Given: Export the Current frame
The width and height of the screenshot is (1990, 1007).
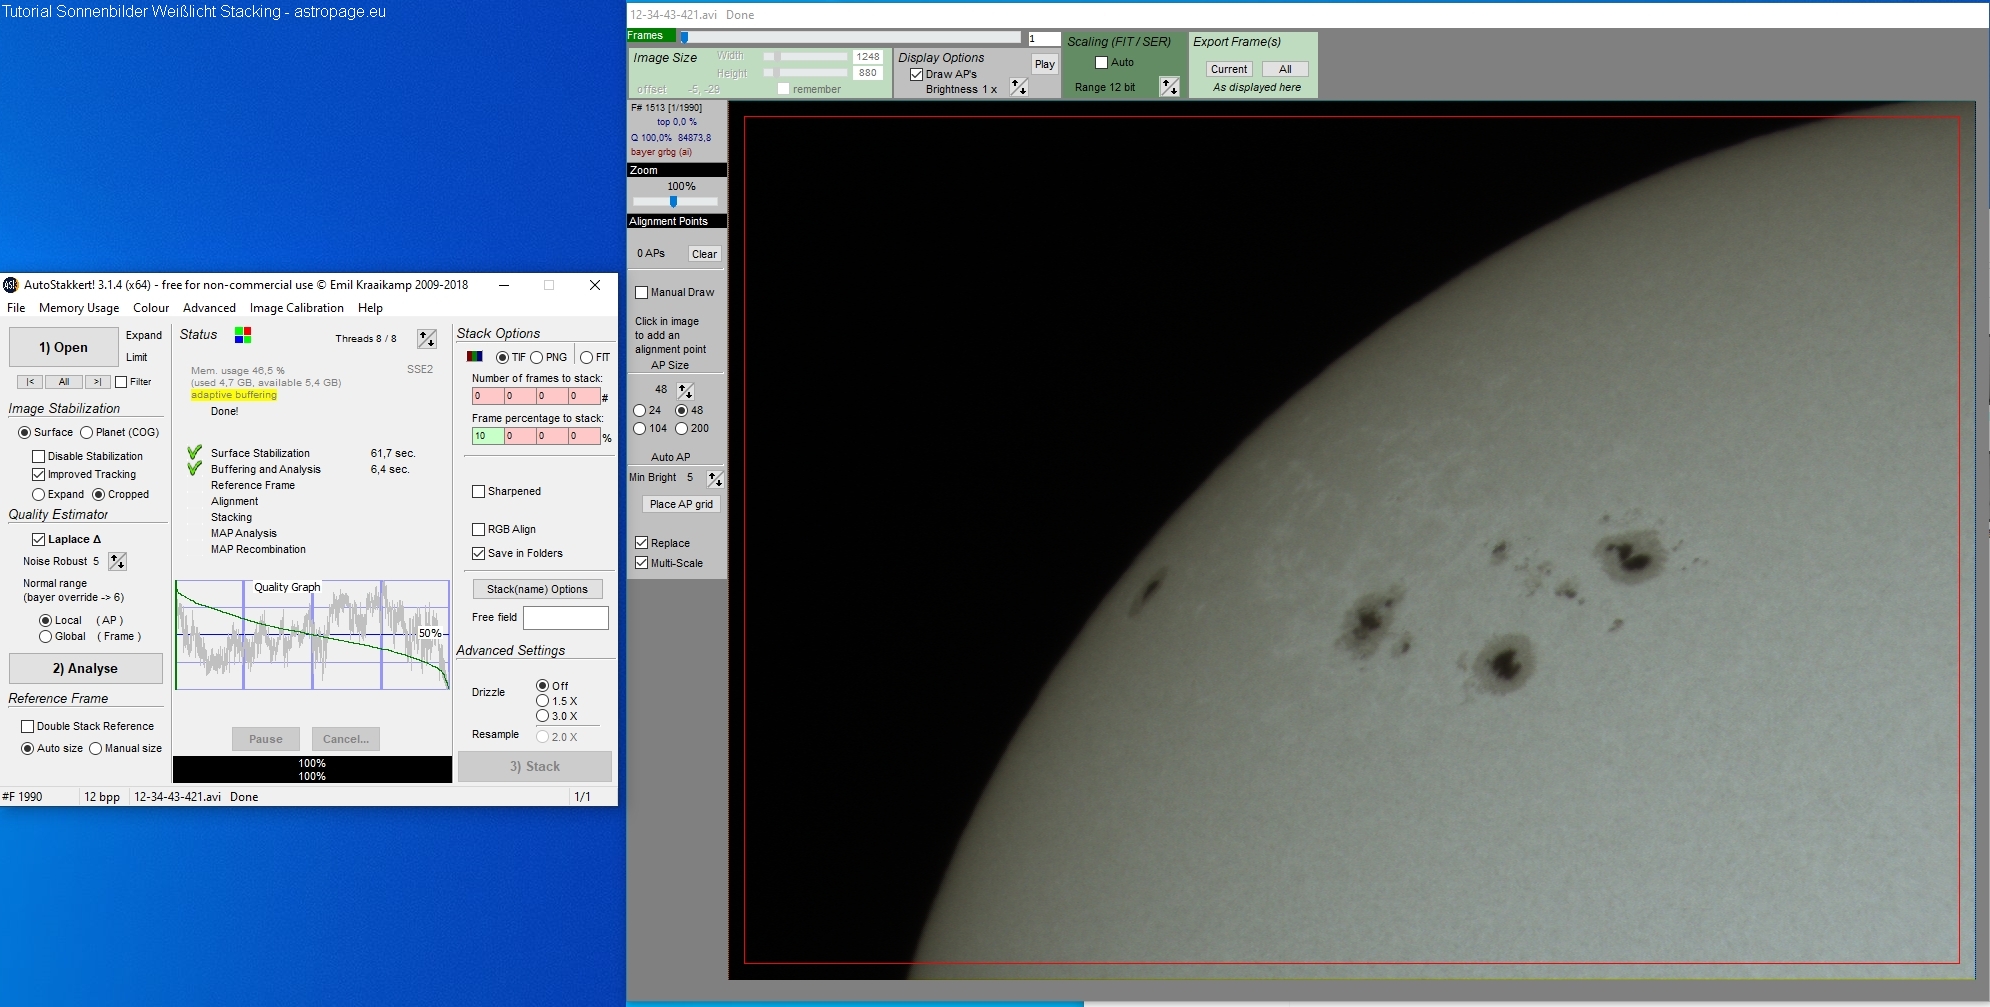Looking at the screenshot, I should click(1229, 69).
